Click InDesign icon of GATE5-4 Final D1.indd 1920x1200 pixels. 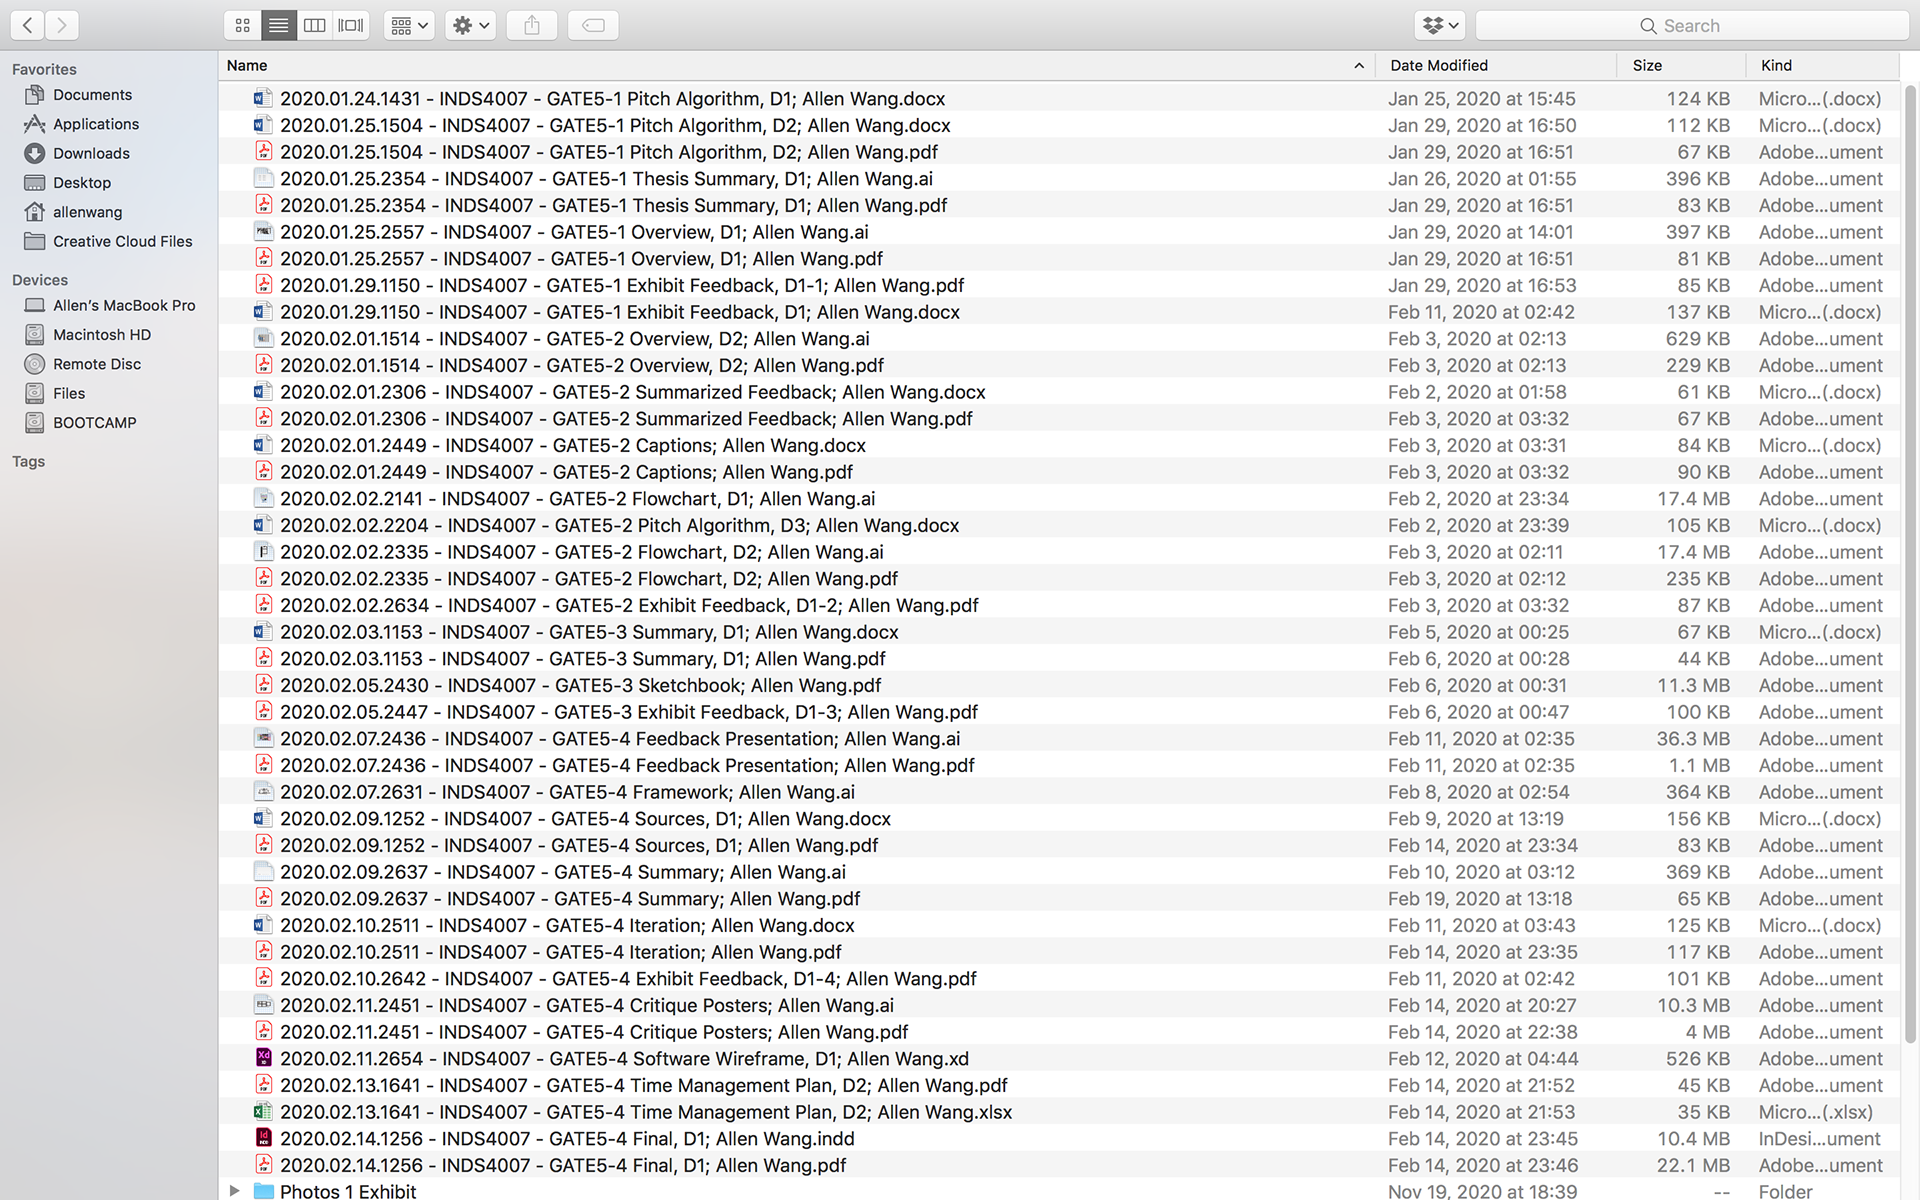[263, 1138]
